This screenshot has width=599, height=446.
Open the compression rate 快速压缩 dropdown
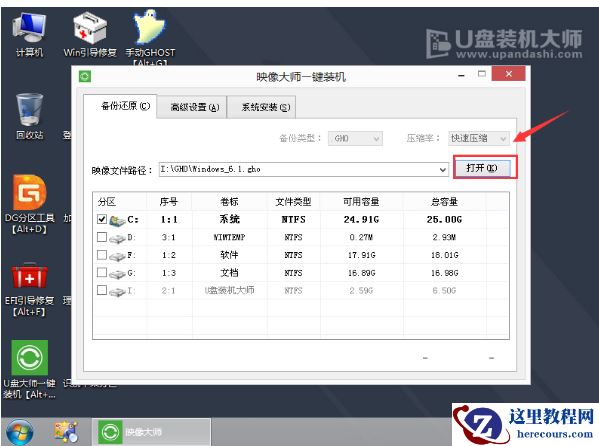pyautogui.click(x=479, y=138)
